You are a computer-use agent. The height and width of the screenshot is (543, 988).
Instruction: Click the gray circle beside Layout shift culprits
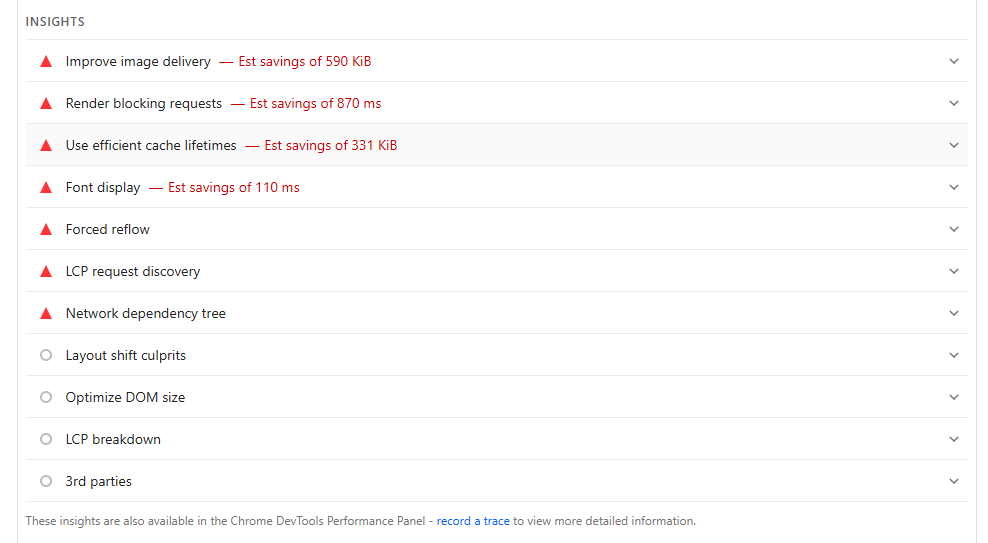pyautogui.click(x=46, y=355)
